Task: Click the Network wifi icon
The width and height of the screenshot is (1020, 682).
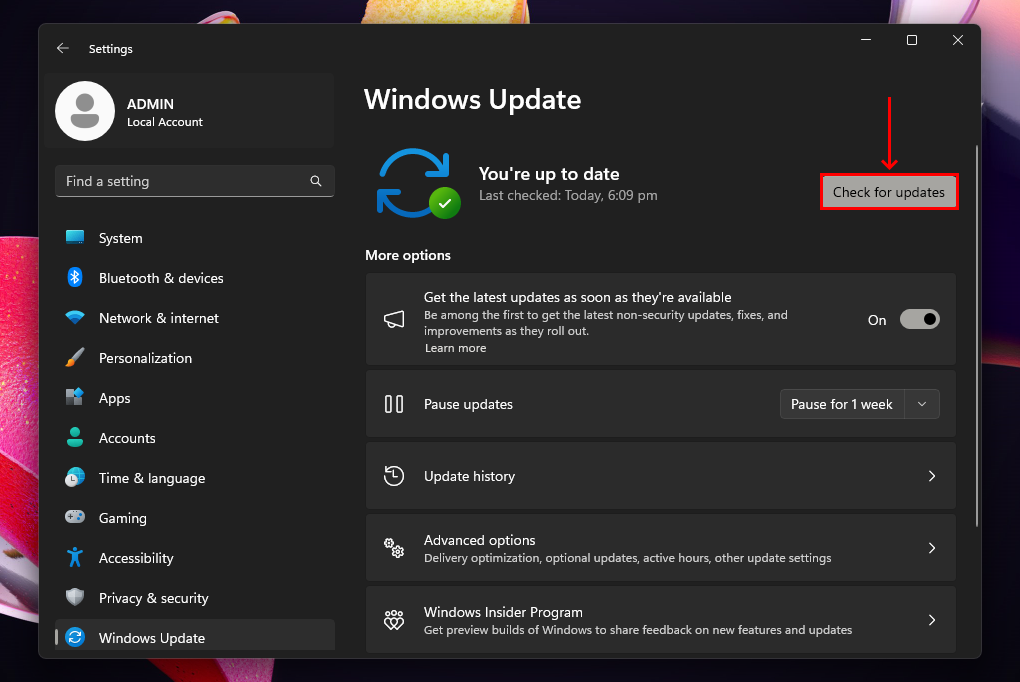Action: coord(75,318)
